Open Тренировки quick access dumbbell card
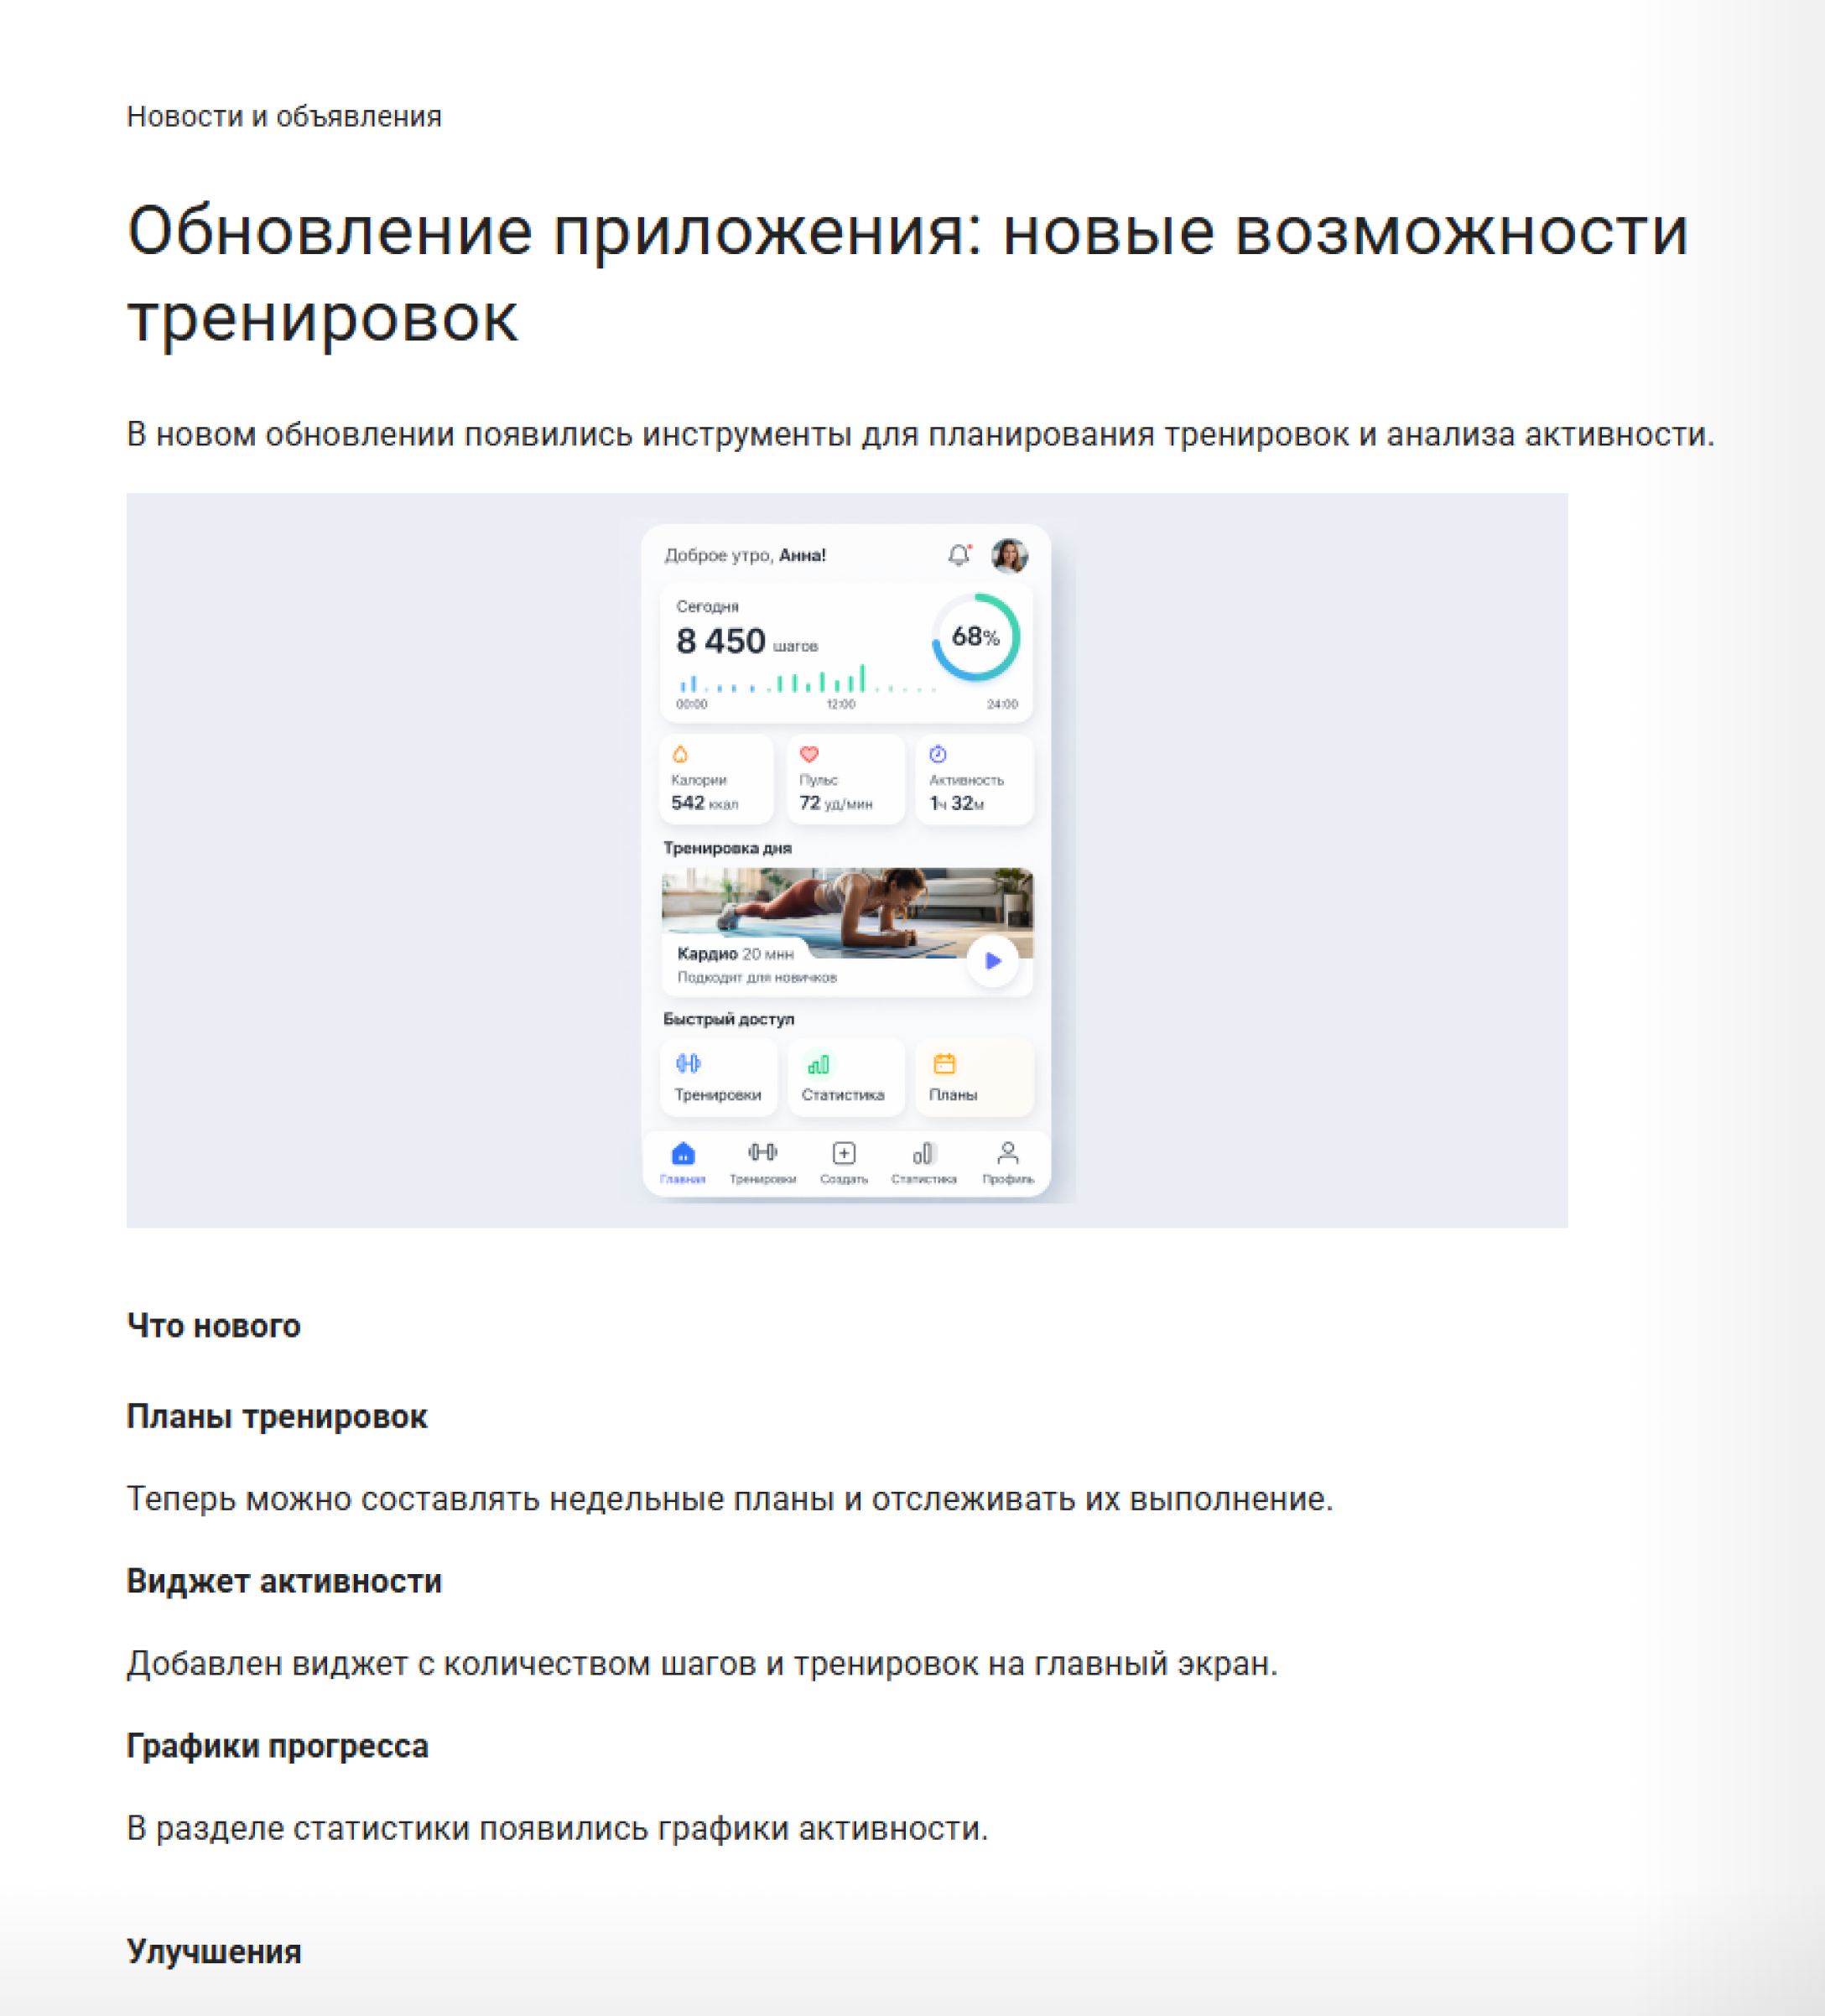Screen dimensions: 1825x2016 pyautogui.click(x=718, y=1077)
